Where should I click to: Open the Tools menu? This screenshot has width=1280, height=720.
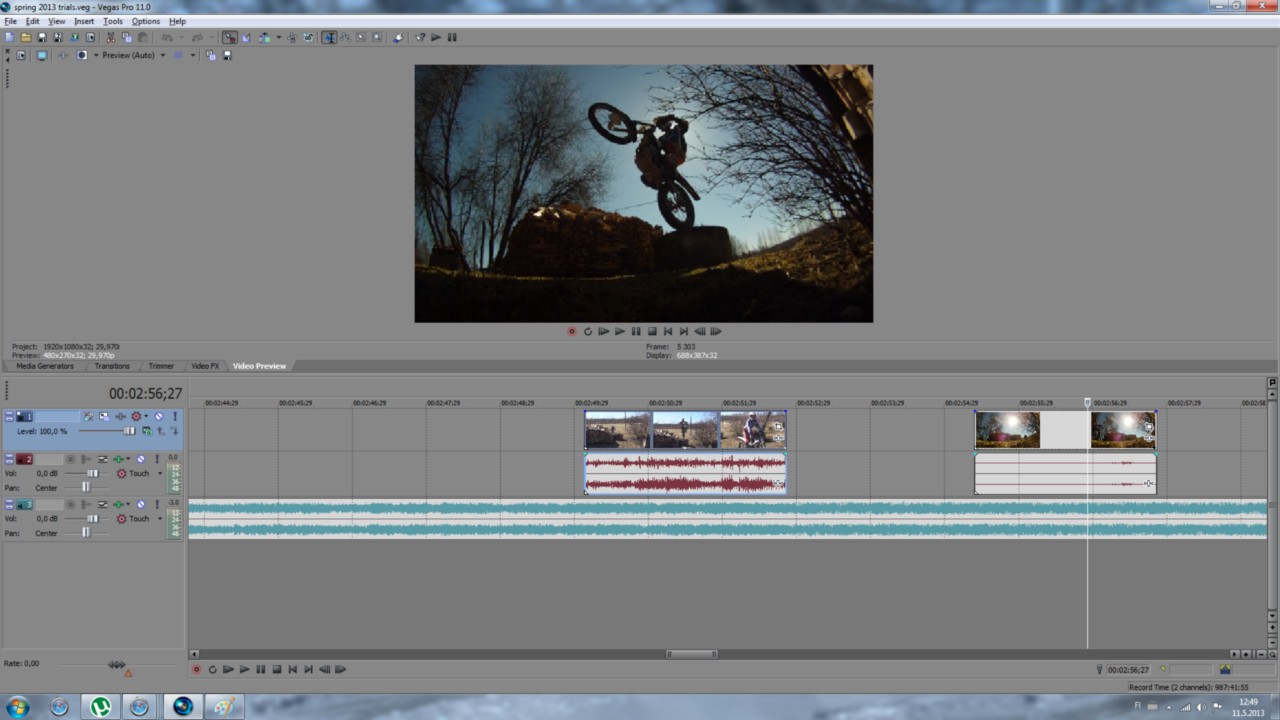113,21
